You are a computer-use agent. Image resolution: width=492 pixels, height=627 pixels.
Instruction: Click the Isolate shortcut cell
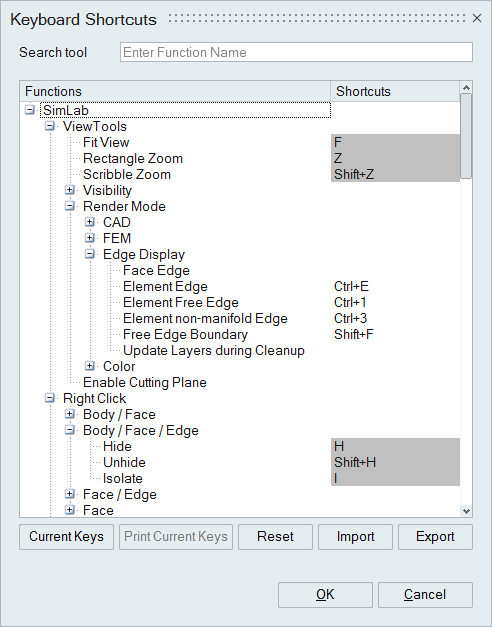(x=395, y=478)
